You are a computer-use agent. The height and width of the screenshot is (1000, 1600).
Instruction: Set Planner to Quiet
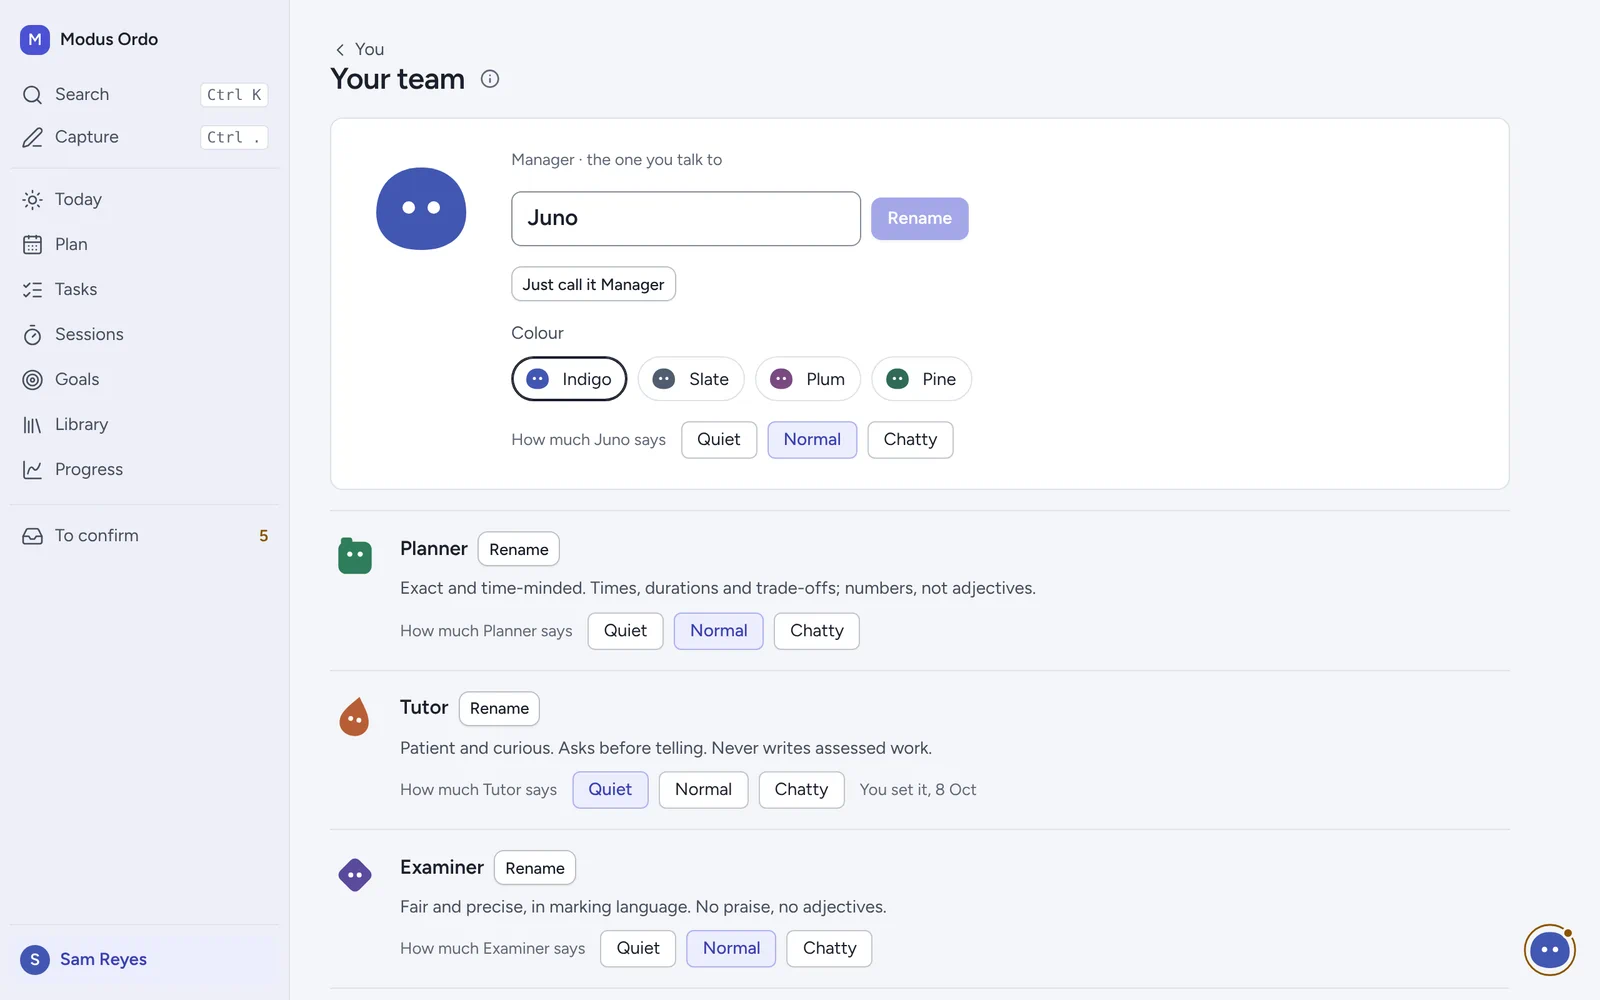click(625, 631)
